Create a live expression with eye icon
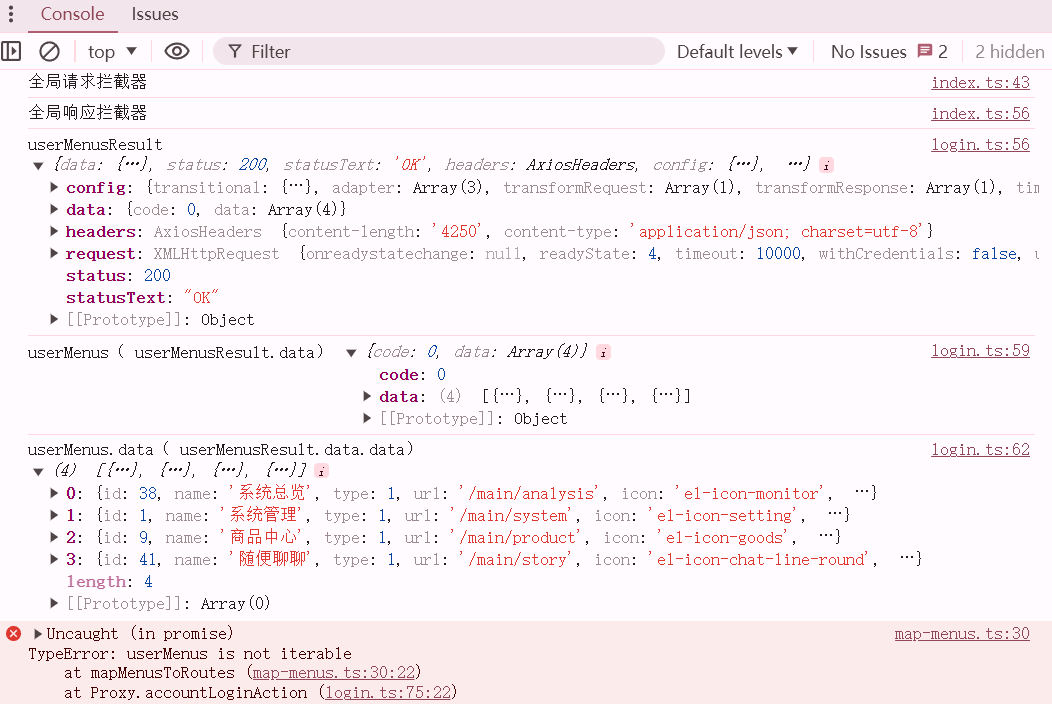This screenshot has height=704, width=1052. [176, 52]
